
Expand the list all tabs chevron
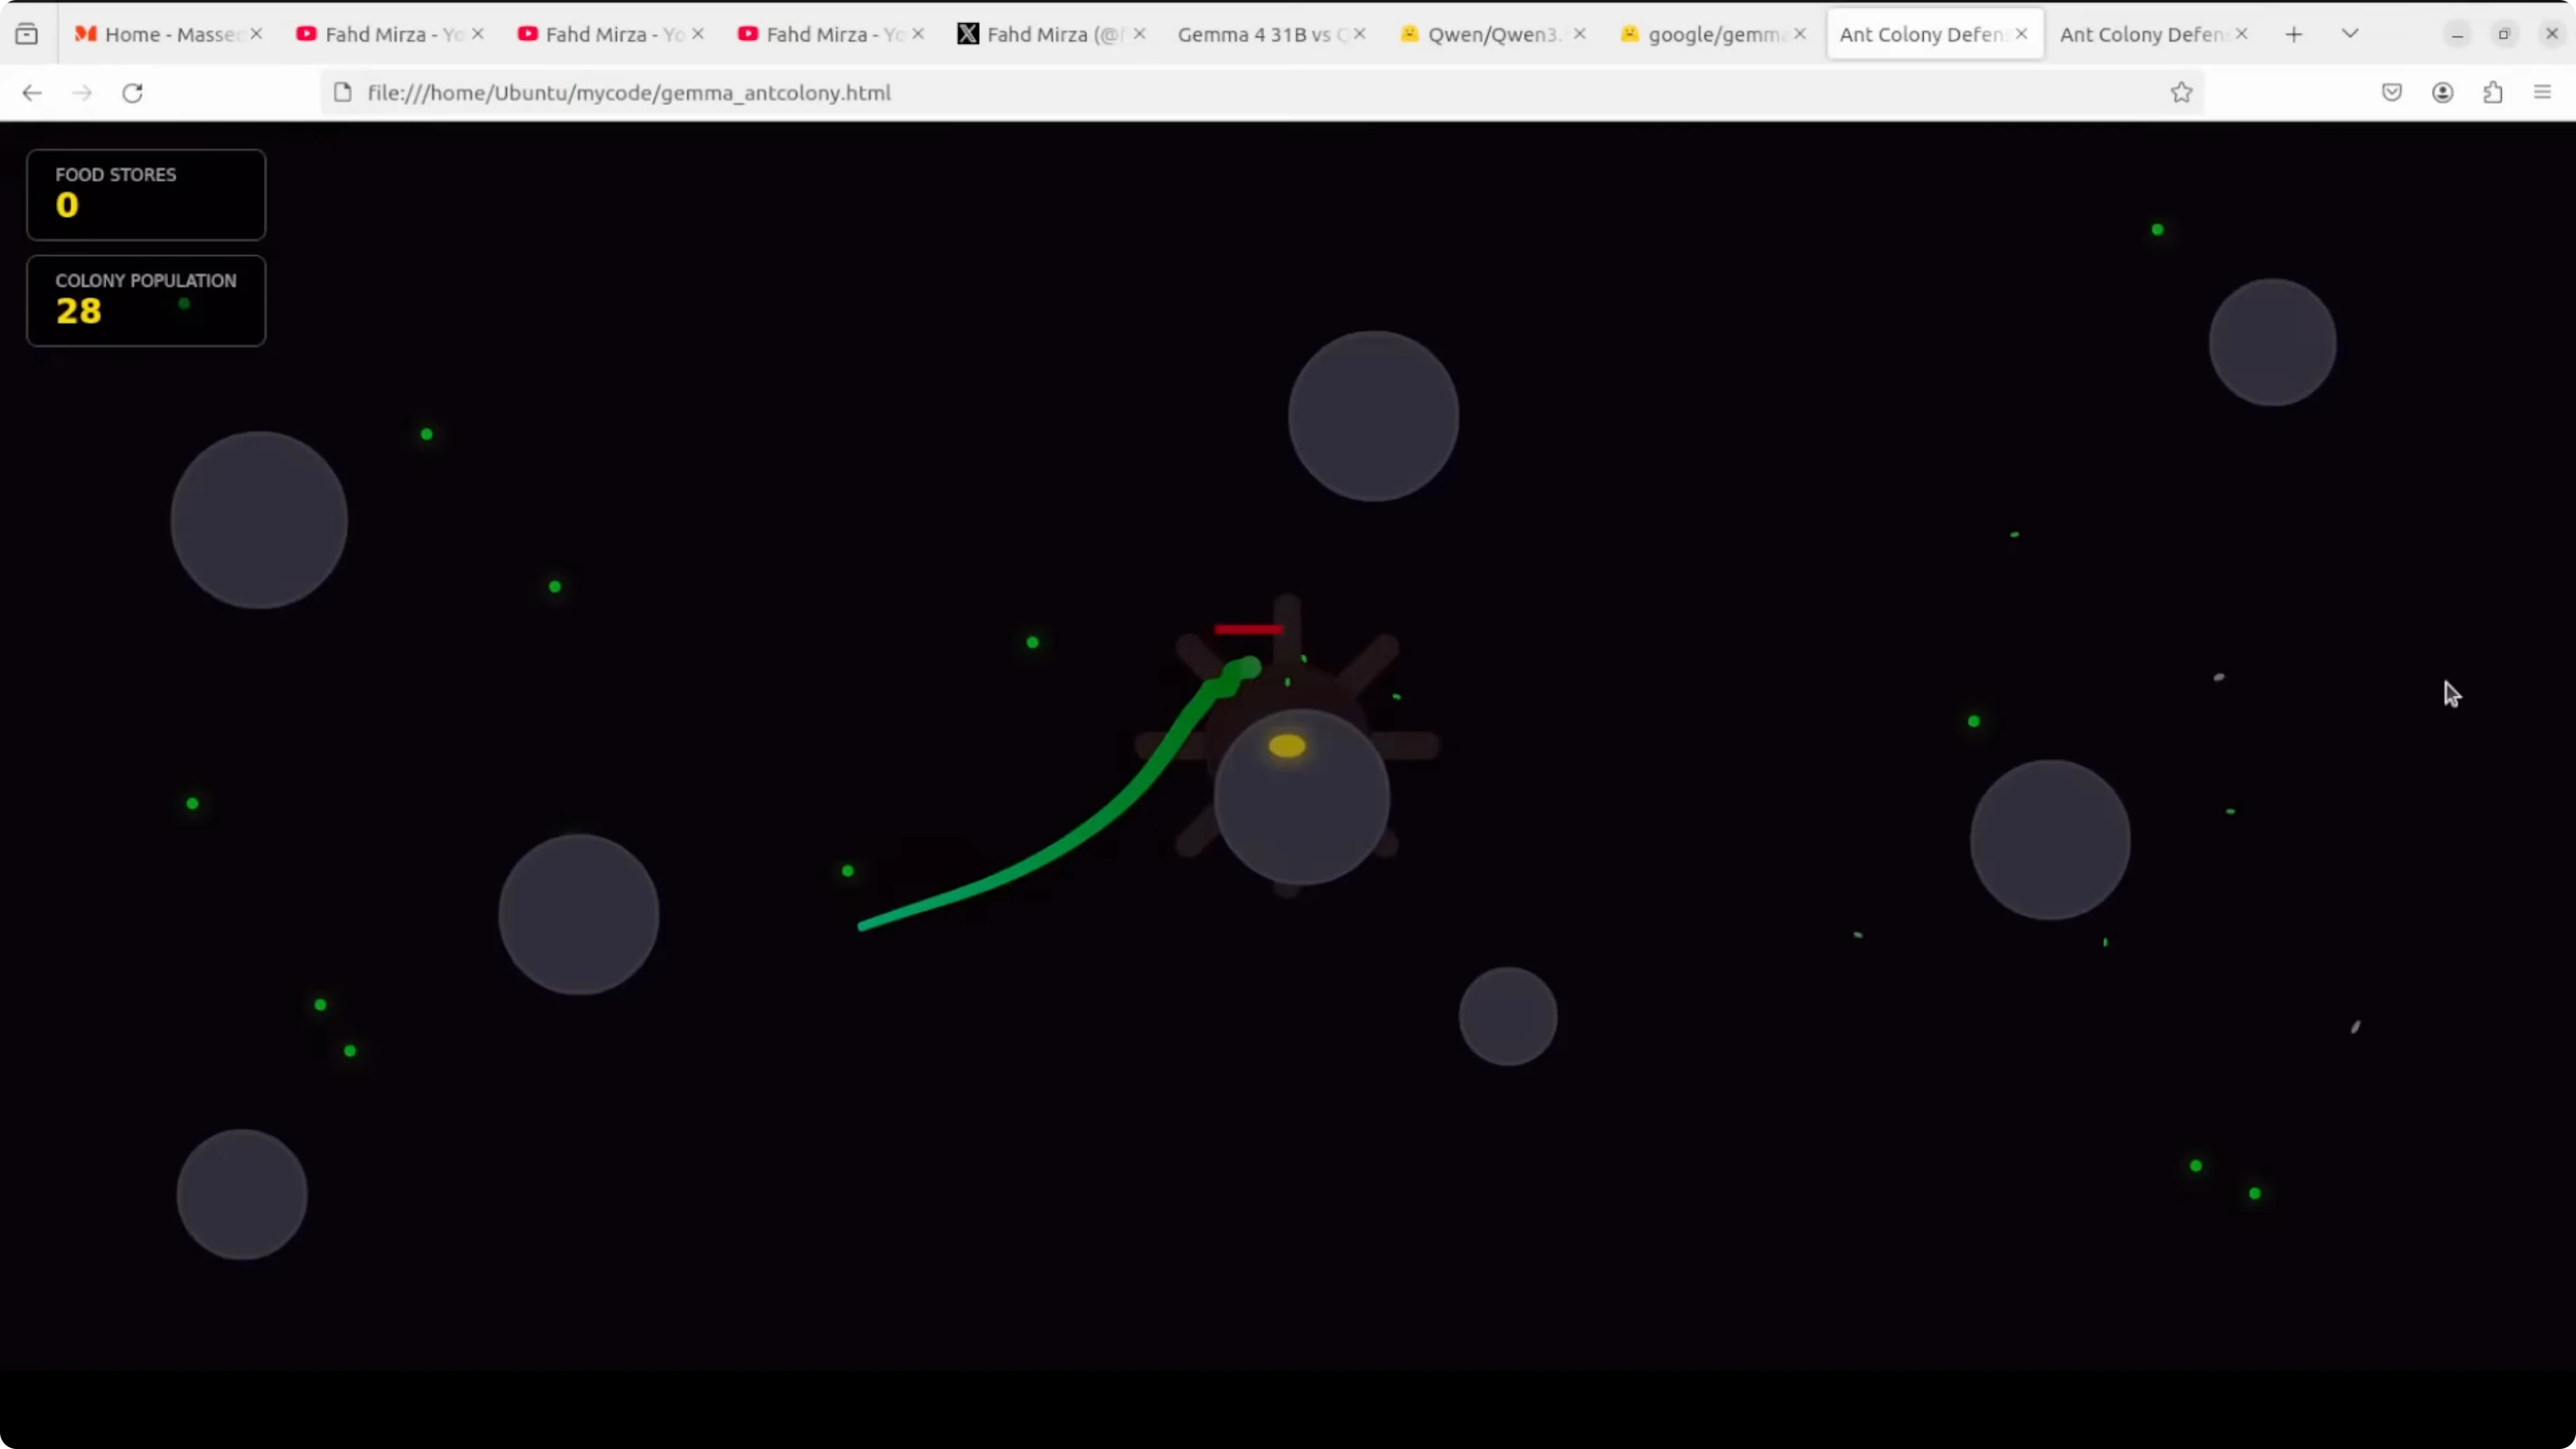pyautogui.click(x=2350, y=34)
